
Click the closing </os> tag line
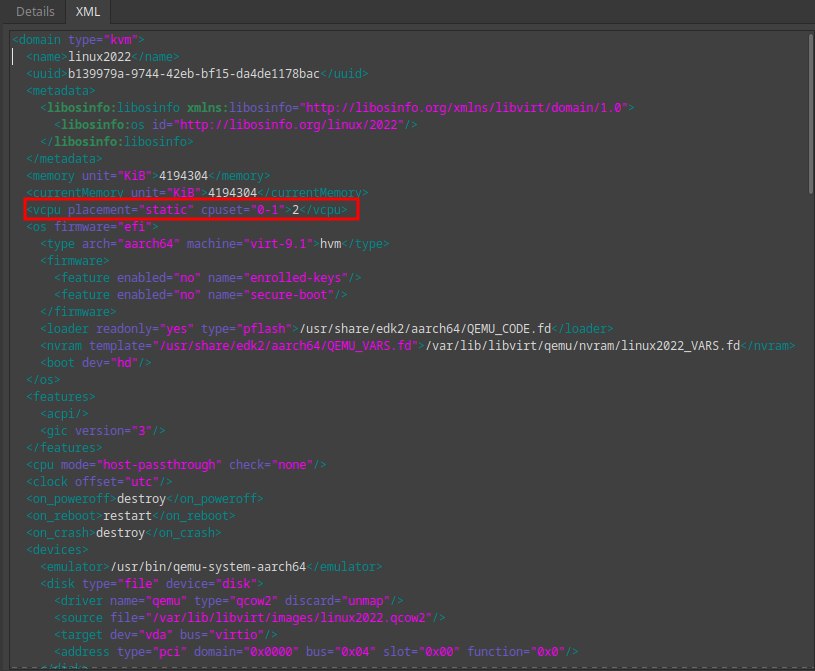tap(43, 380)
